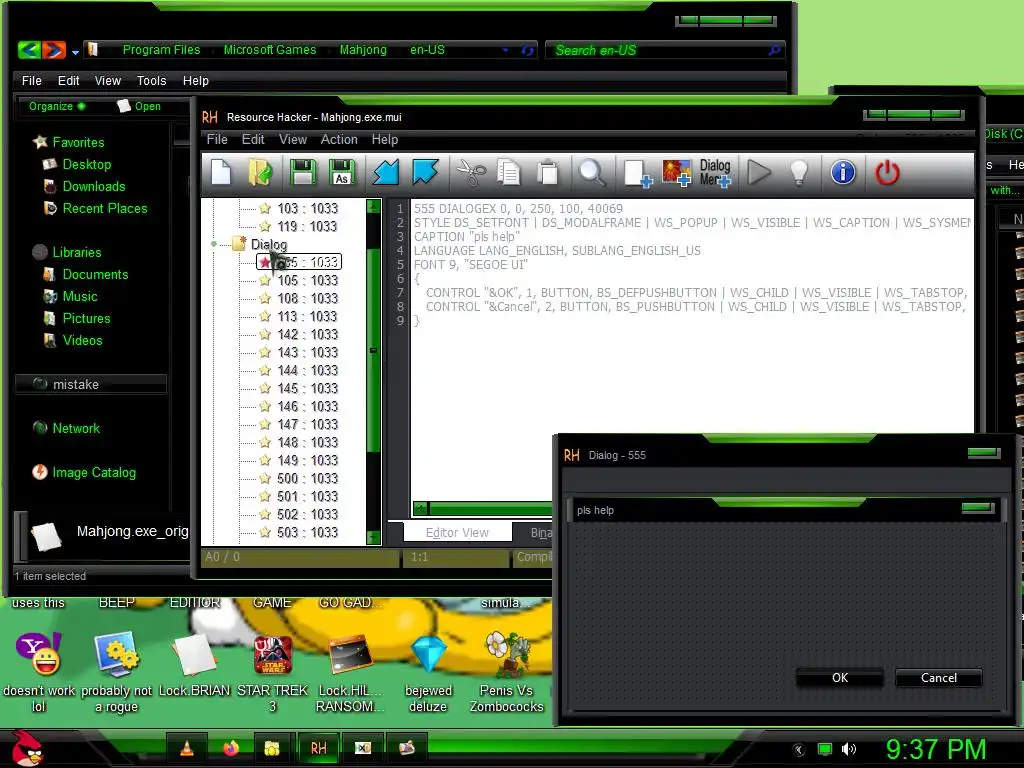
Task: Select resource 503 : 1033 in tree
Action: click(308, 532)
